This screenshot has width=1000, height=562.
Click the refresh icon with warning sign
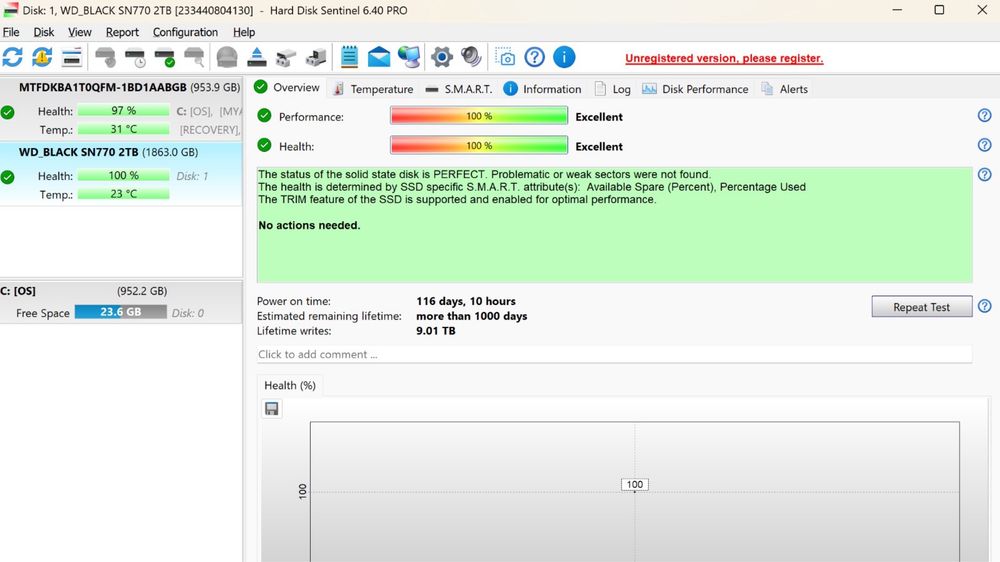coord(42,57)
